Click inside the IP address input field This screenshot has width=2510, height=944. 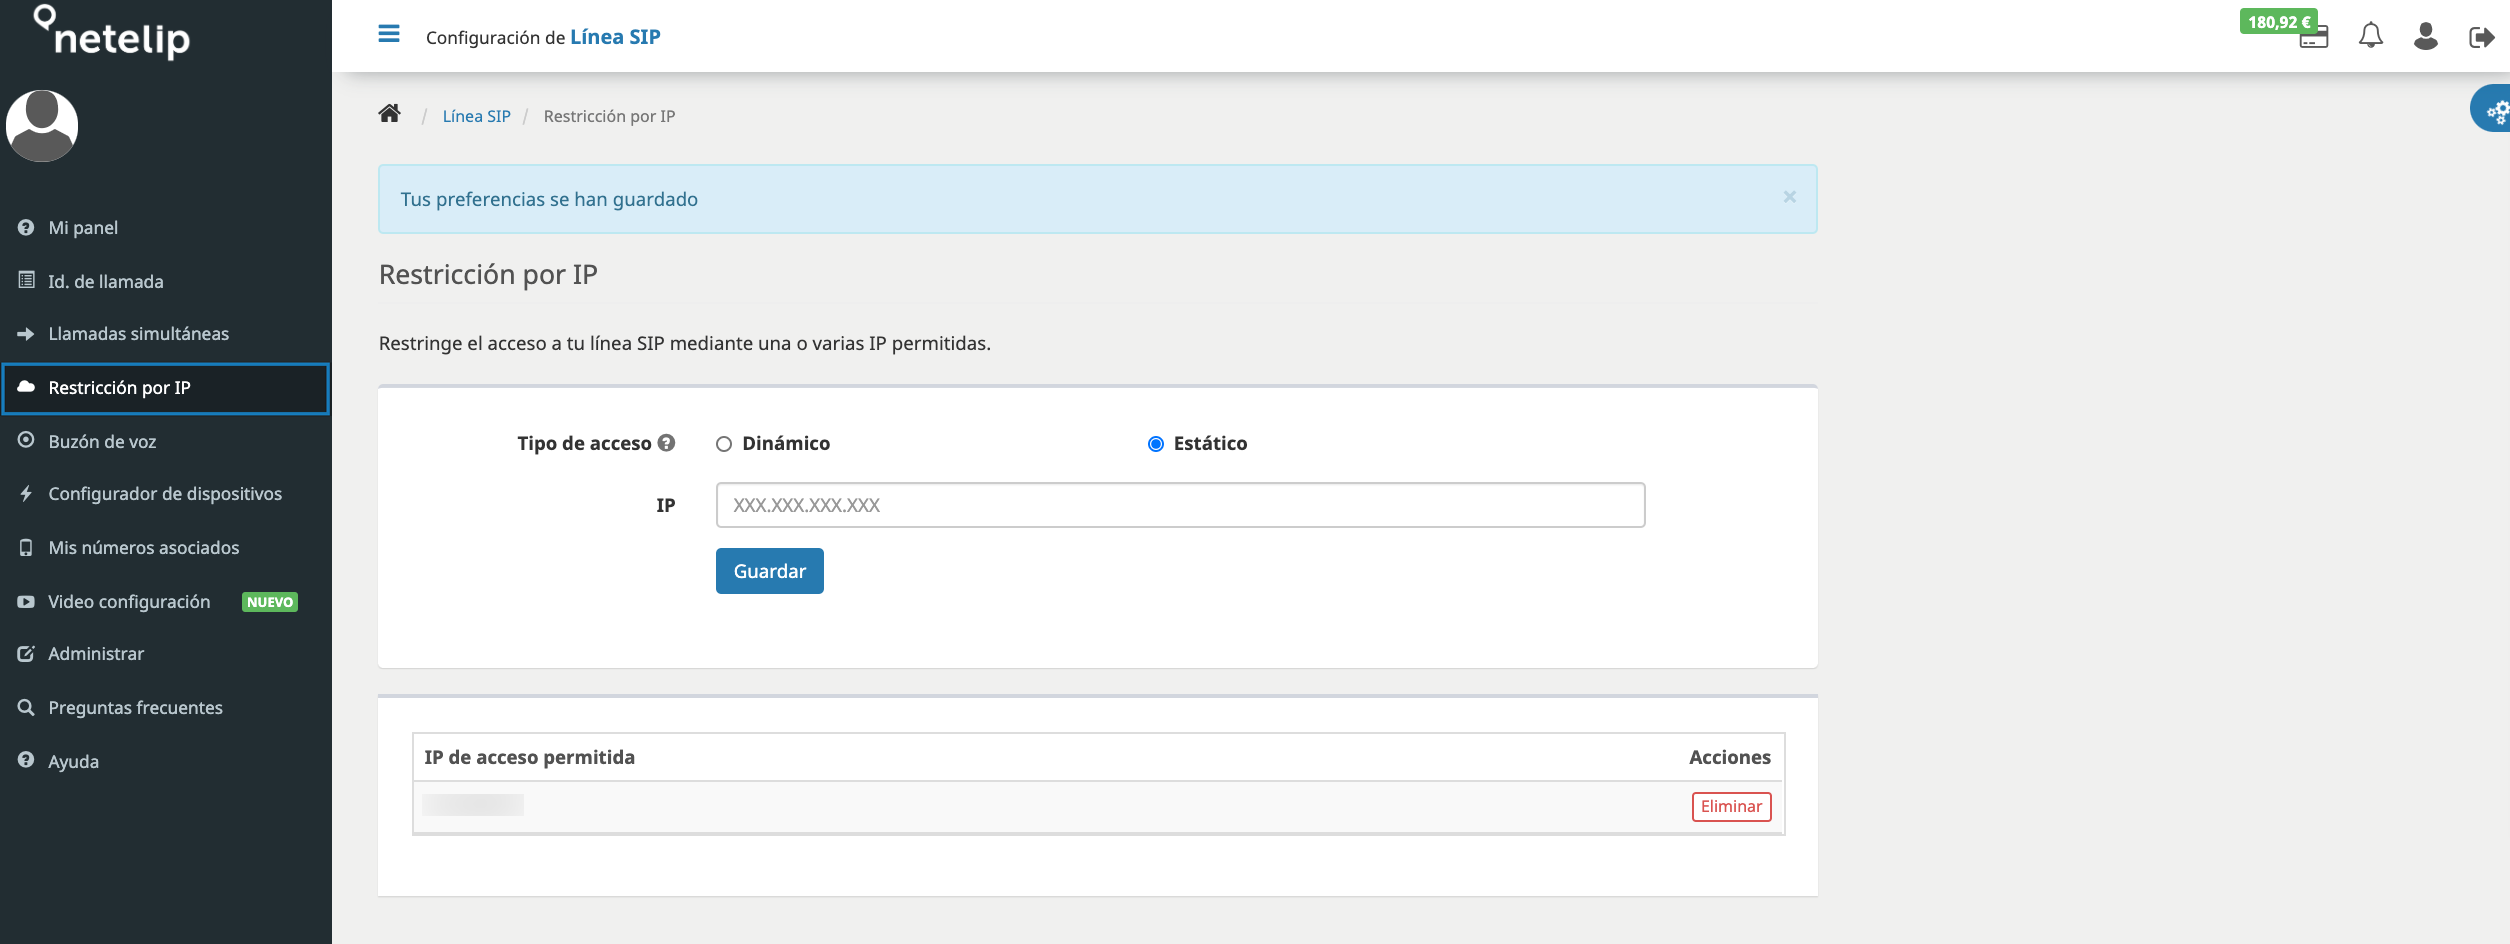coord(1179,505)
